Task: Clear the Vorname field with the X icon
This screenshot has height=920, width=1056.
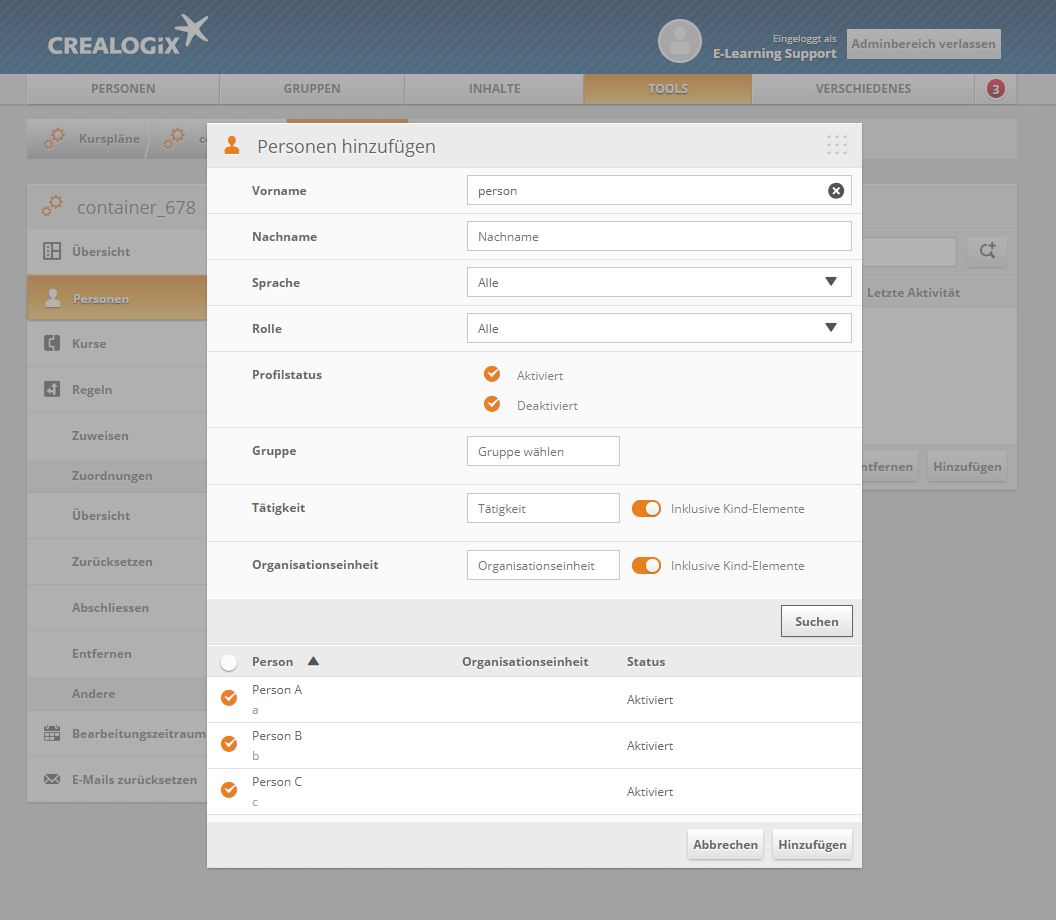Action: coord(835,191)
